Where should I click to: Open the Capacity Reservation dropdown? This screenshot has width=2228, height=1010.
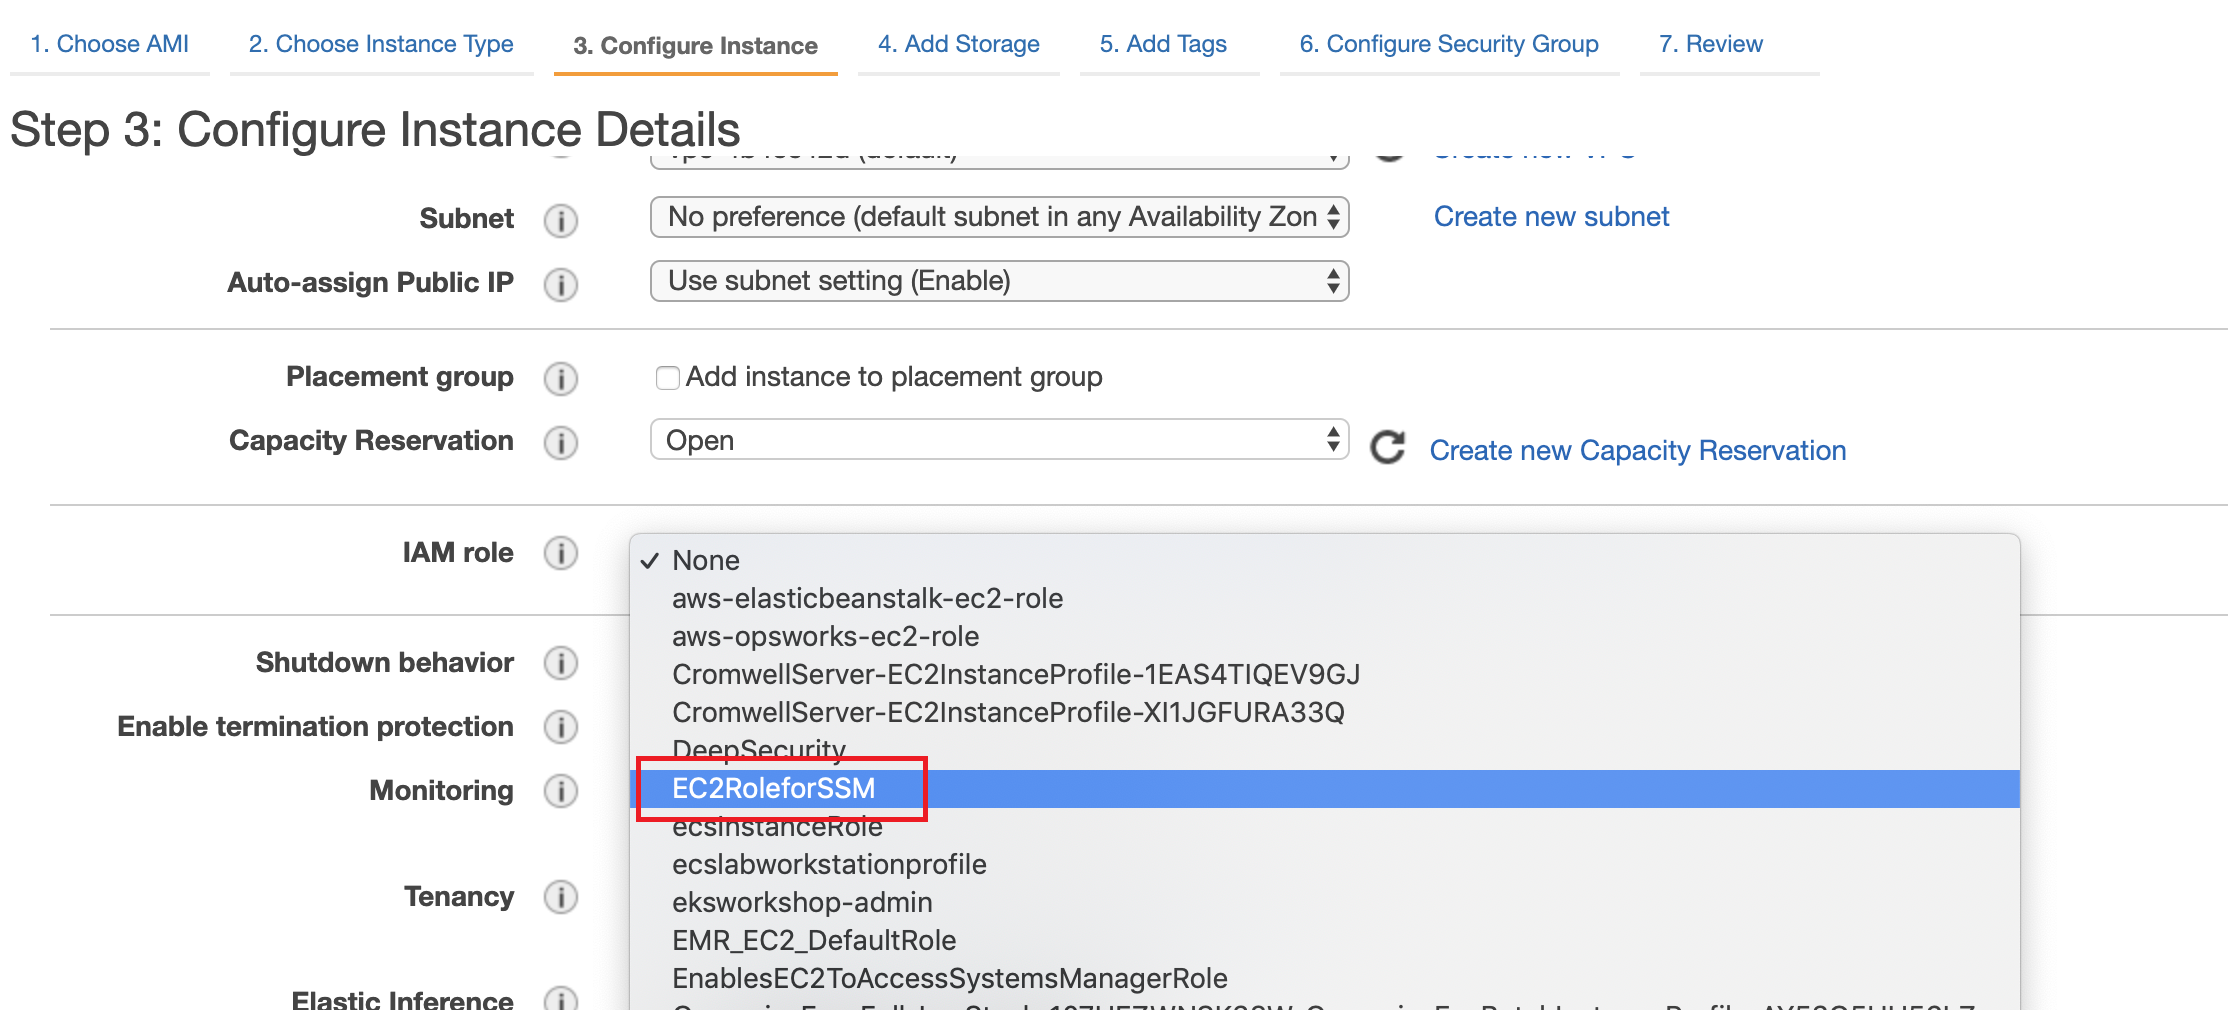(999, 440)
